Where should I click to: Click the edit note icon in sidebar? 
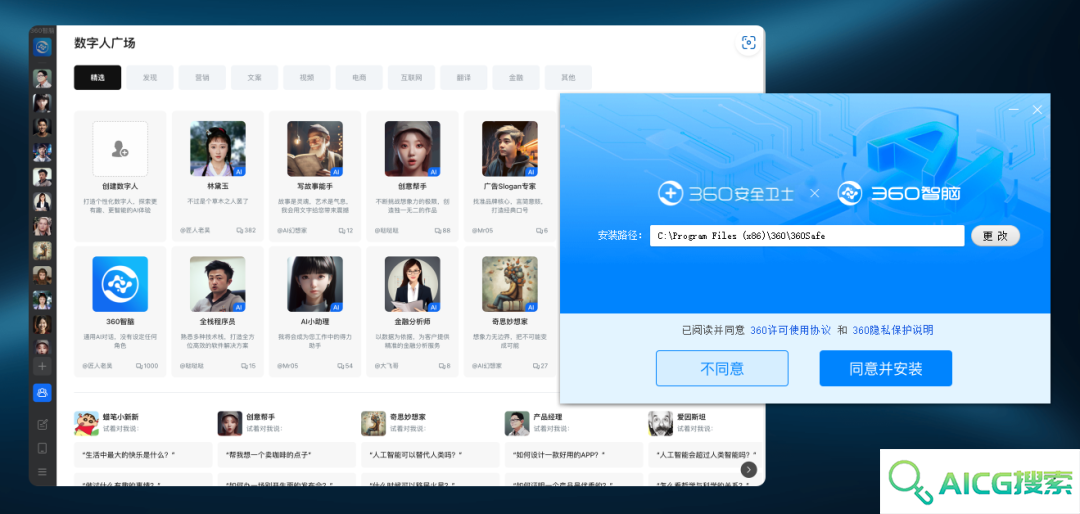point(42,424)
